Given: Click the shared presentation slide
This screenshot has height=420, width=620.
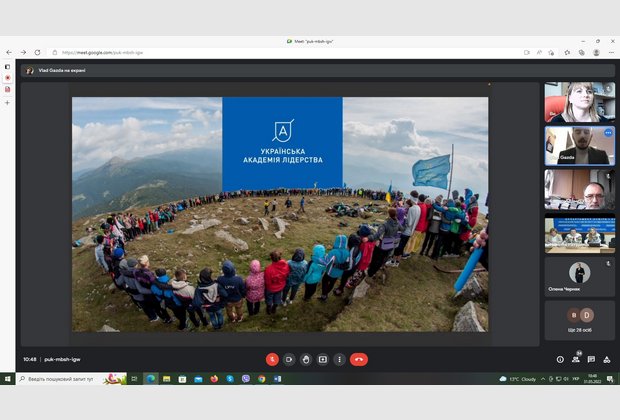Looking at the screenshot, I should pyautogui.click(x=280, y=214).
